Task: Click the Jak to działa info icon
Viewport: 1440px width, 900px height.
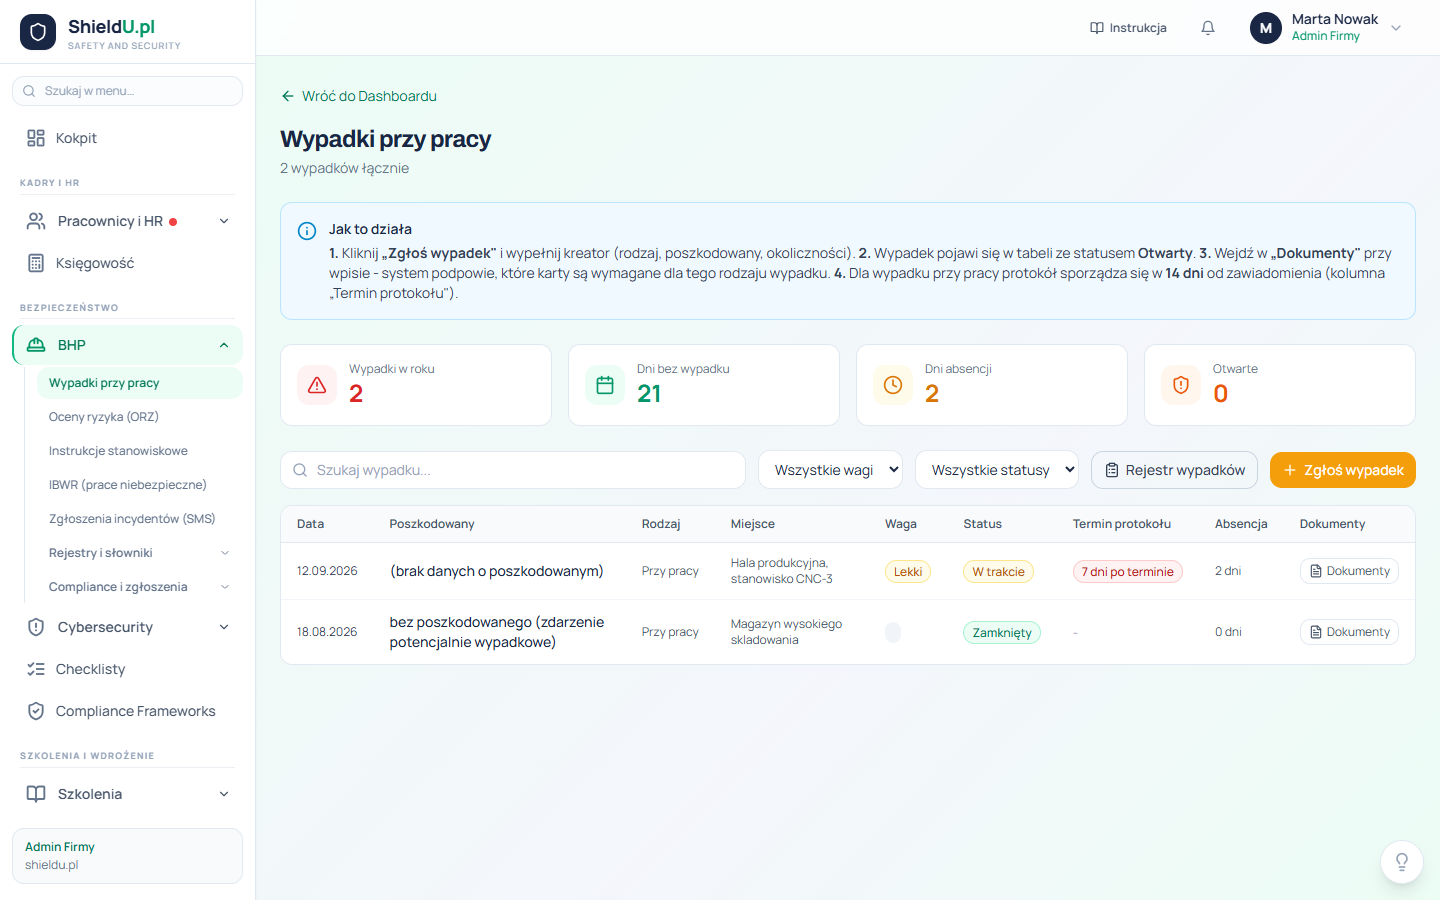Action: click(x=307, y=231)
